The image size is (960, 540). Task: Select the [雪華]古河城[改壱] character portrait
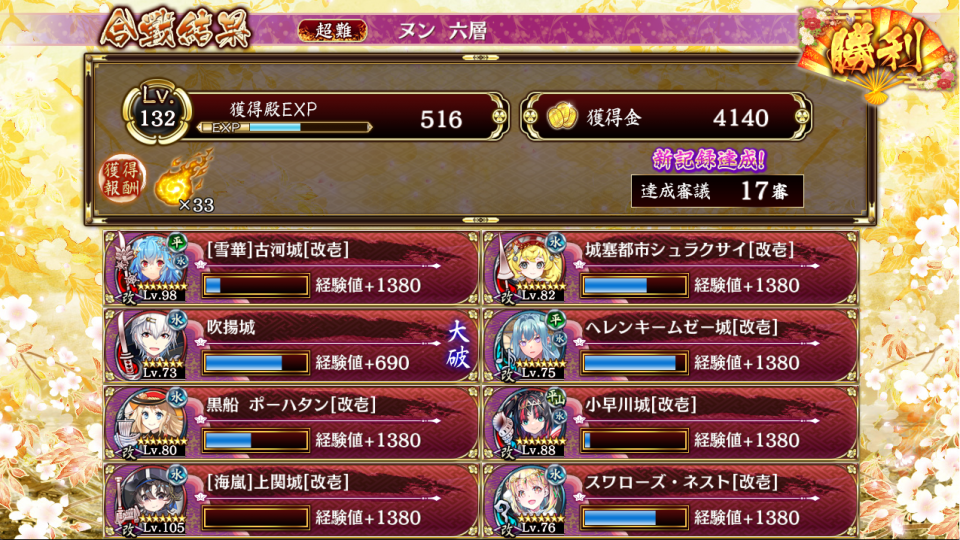[149, 268]
